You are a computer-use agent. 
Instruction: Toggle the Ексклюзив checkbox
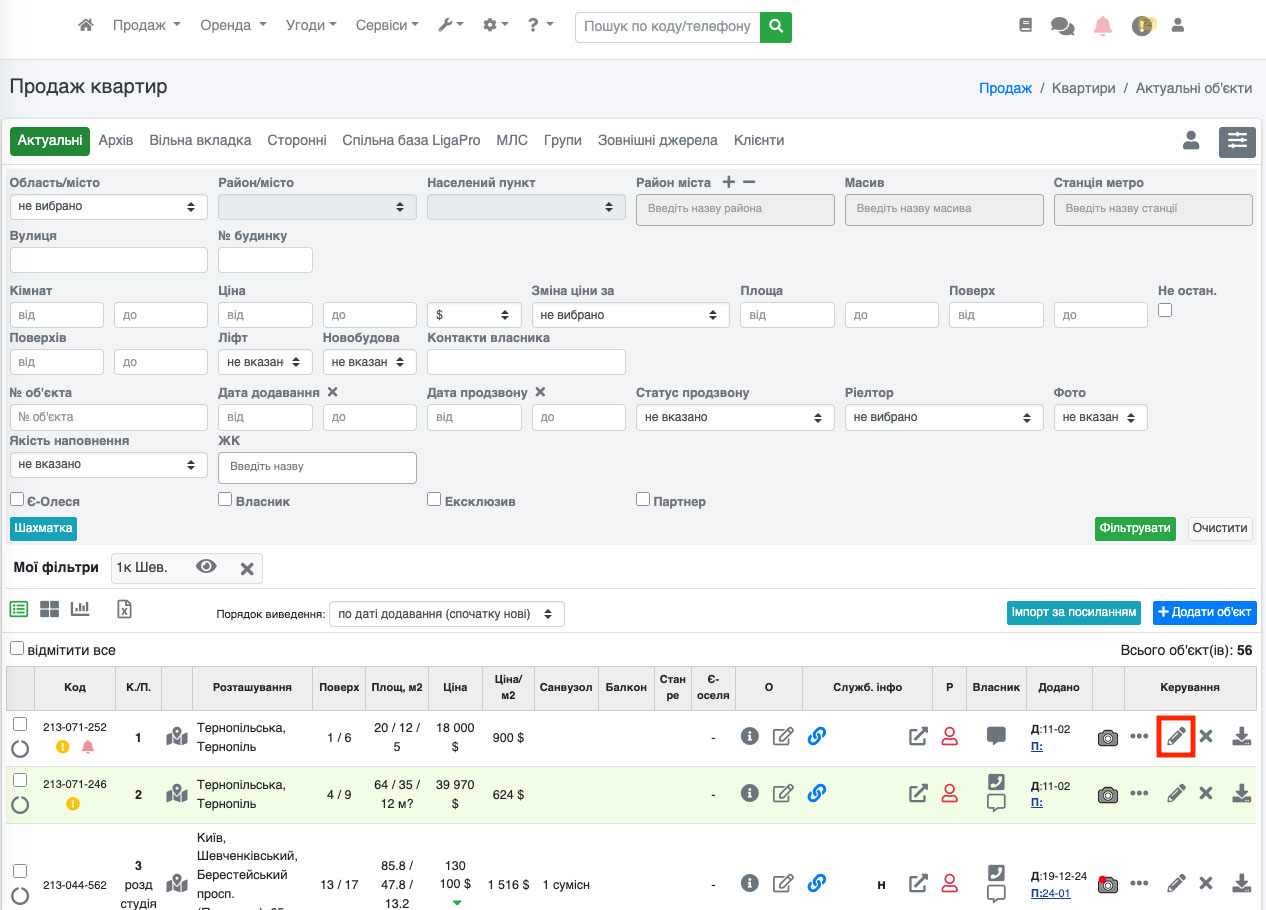pyautogui.click(x=434, y=499)
